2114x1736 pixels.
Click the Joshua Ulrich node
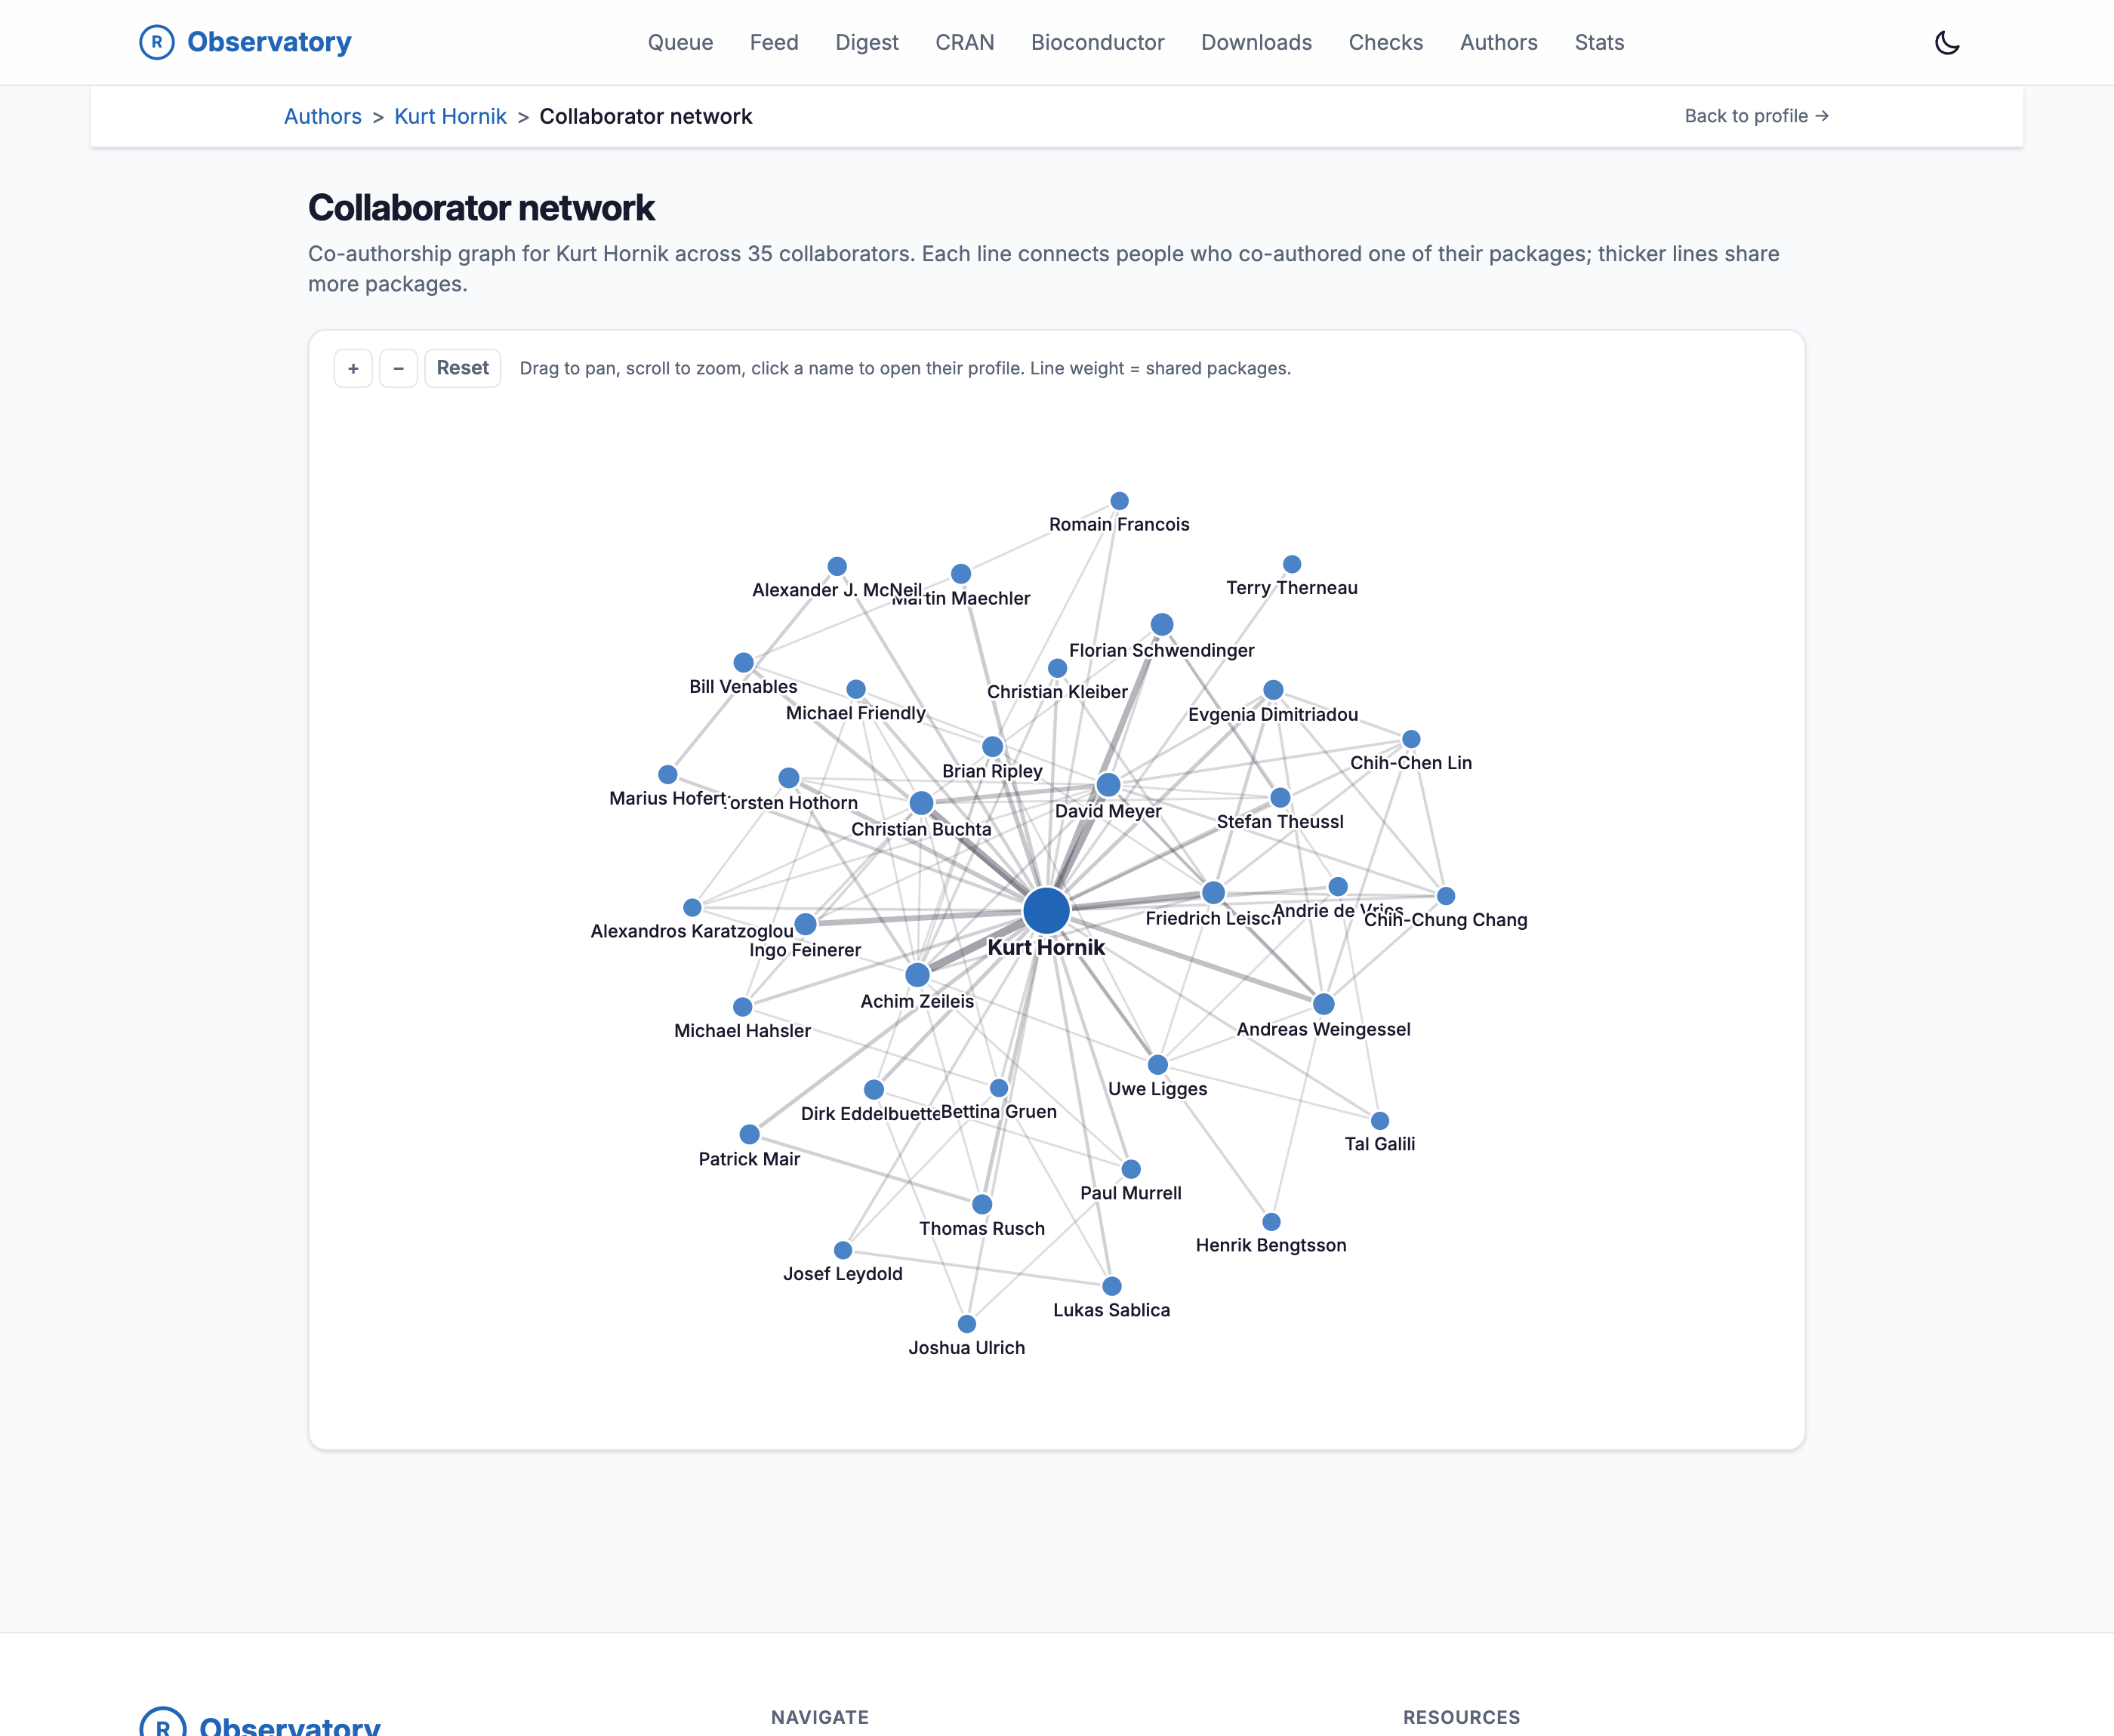(x=967, y=1324)
